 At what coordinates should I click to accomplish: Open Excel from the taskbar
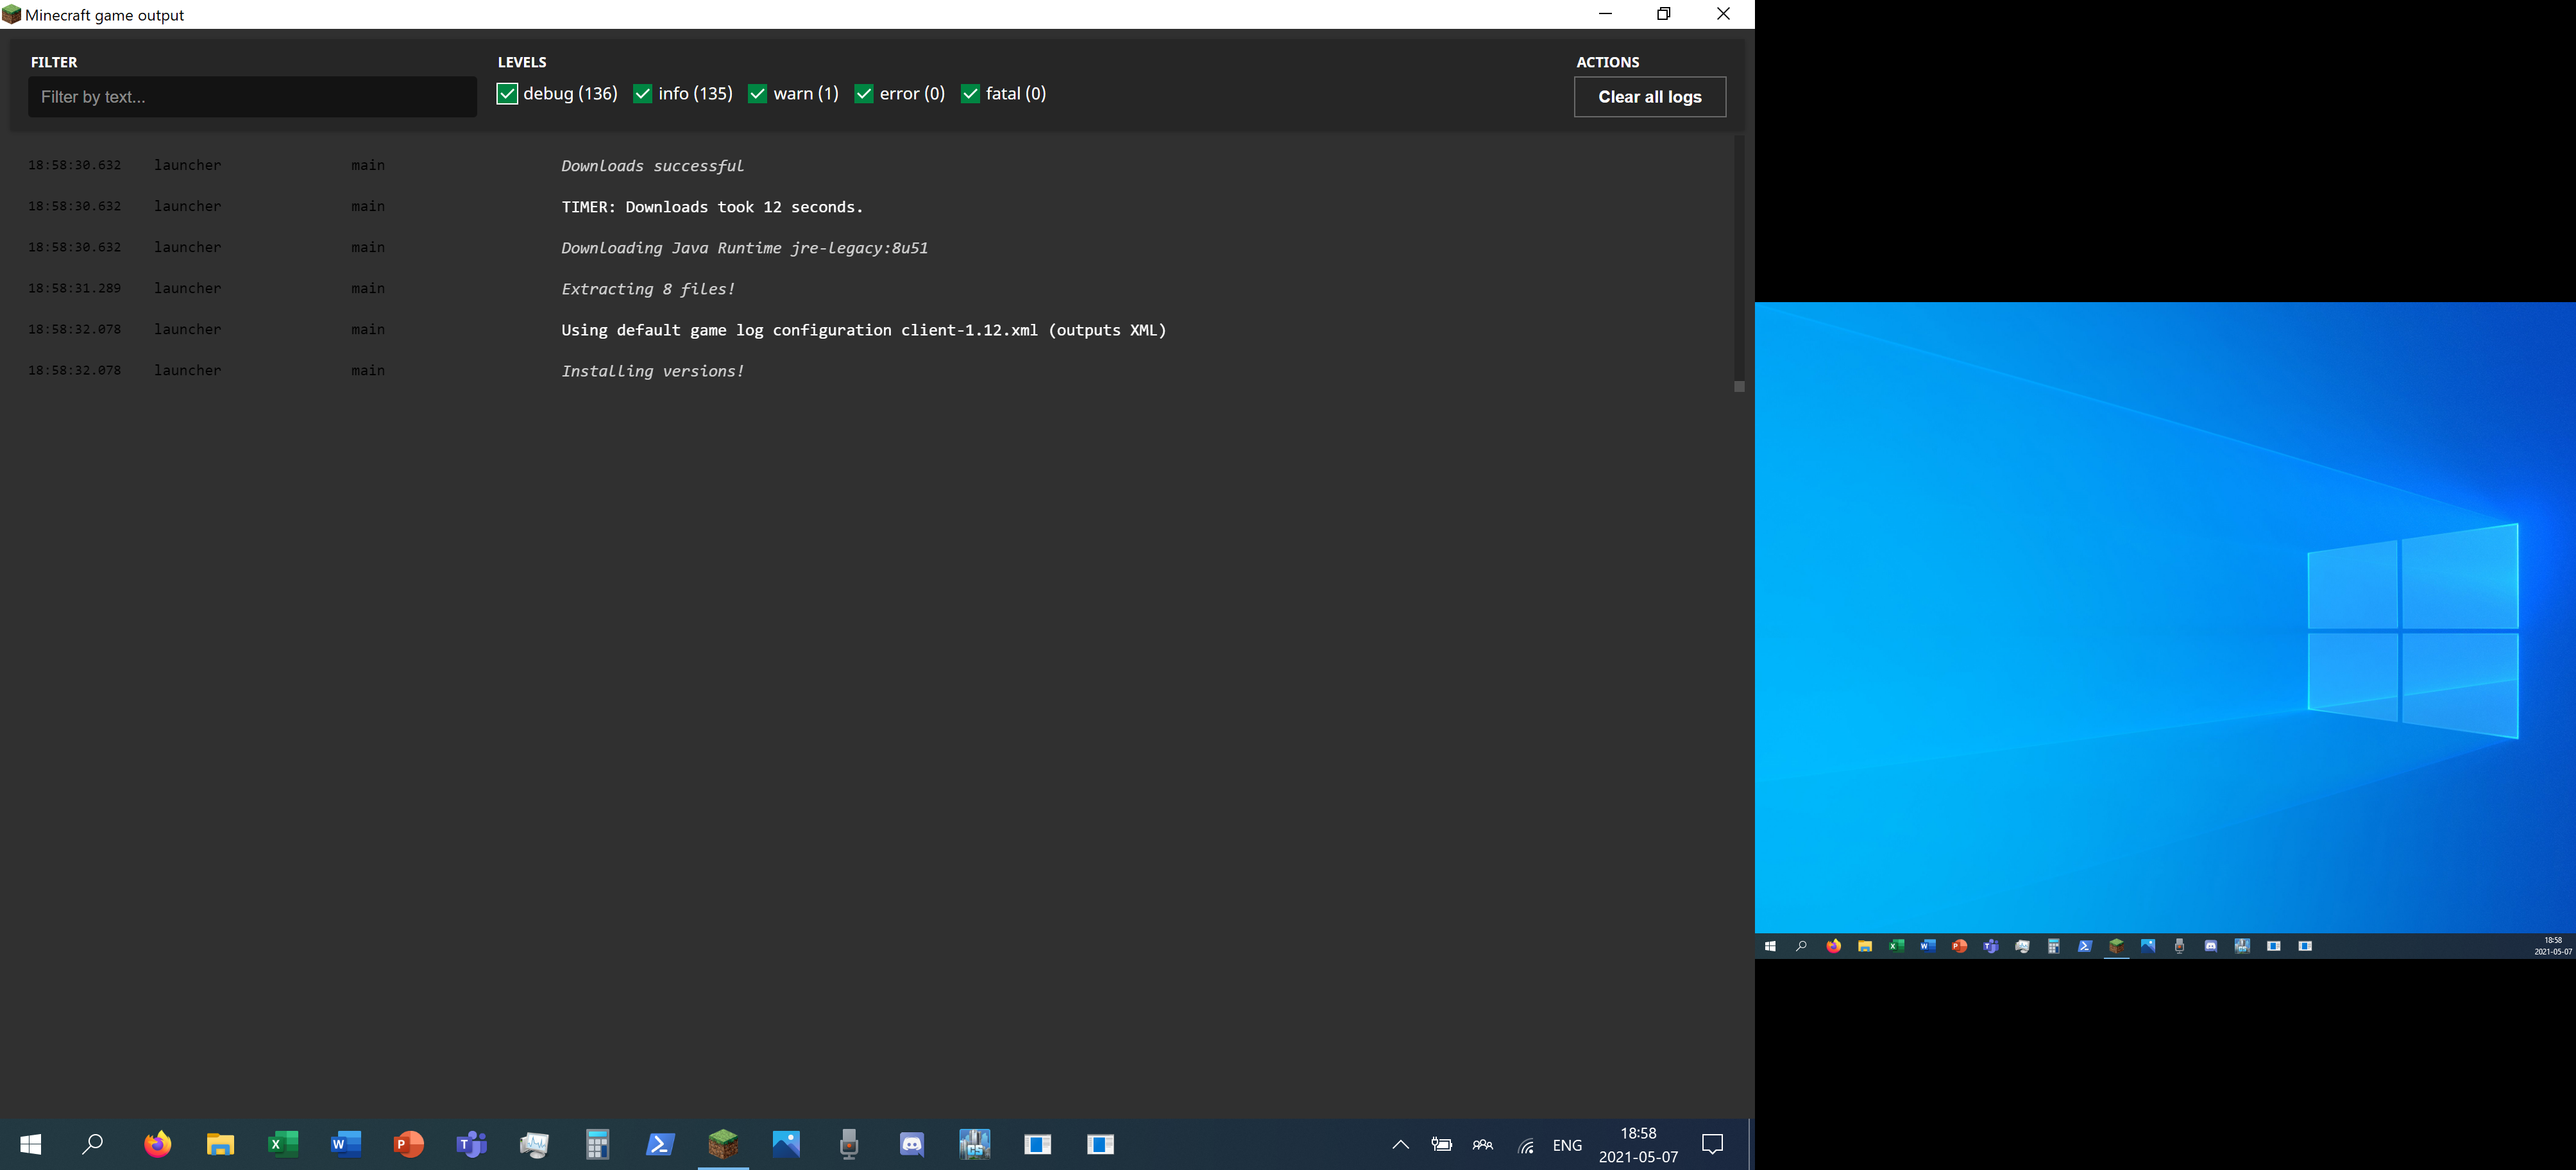[x=283, y=1144]
